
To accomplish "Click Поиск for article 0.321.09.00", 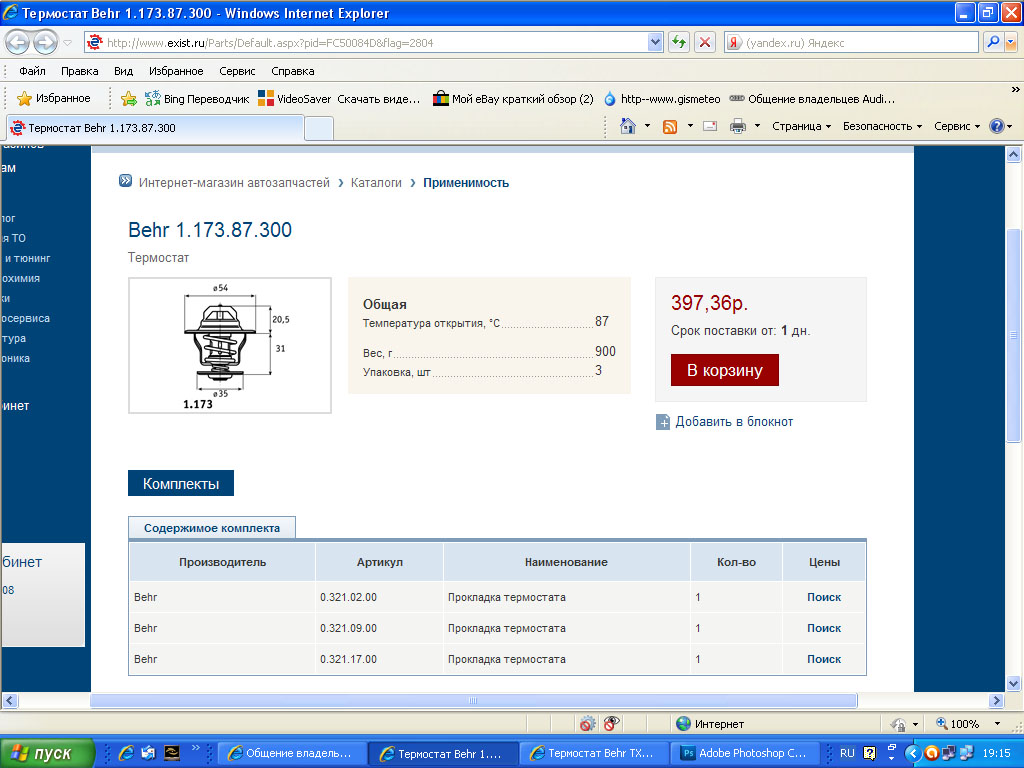I will point(824,628).
